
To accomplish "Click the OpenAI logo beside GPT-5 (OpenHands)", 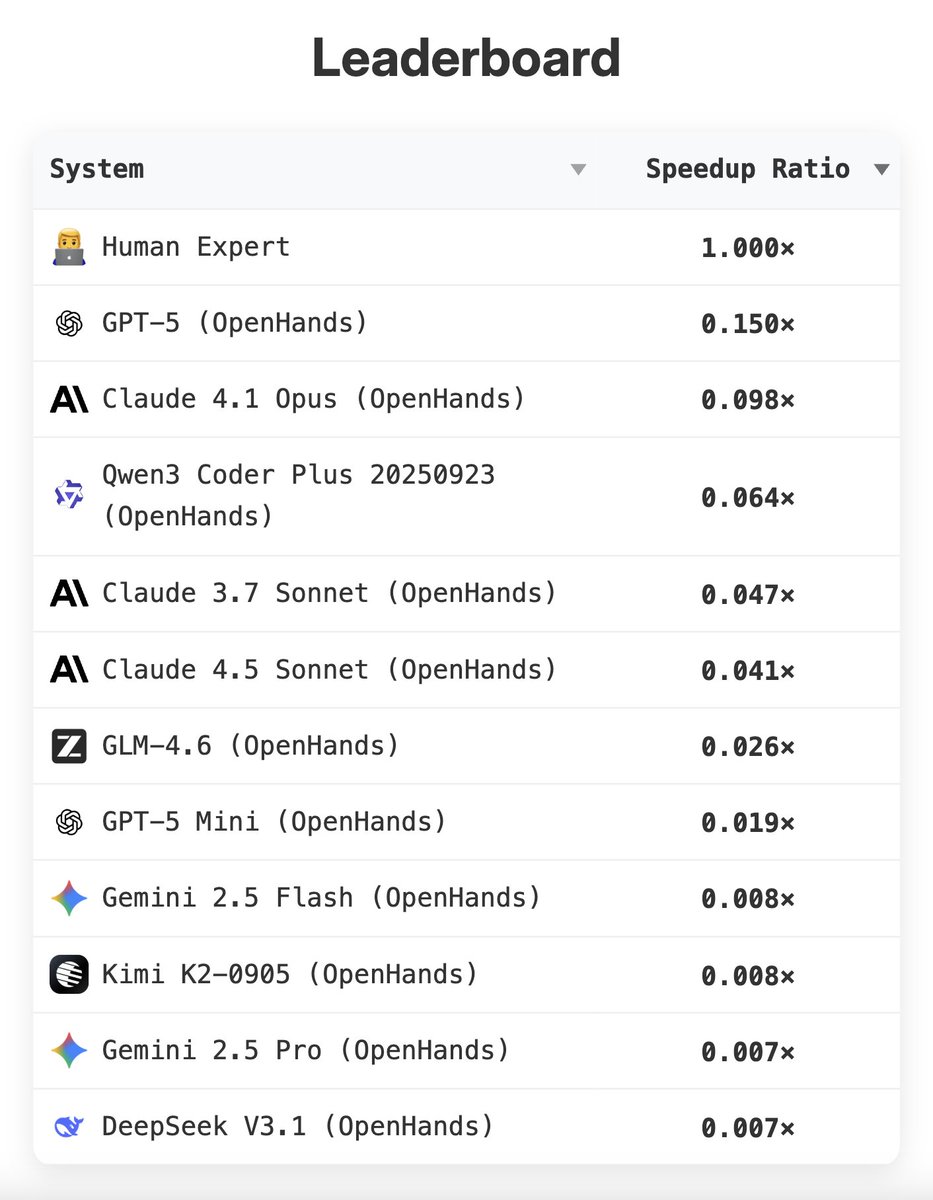I will tap(69, 324).
